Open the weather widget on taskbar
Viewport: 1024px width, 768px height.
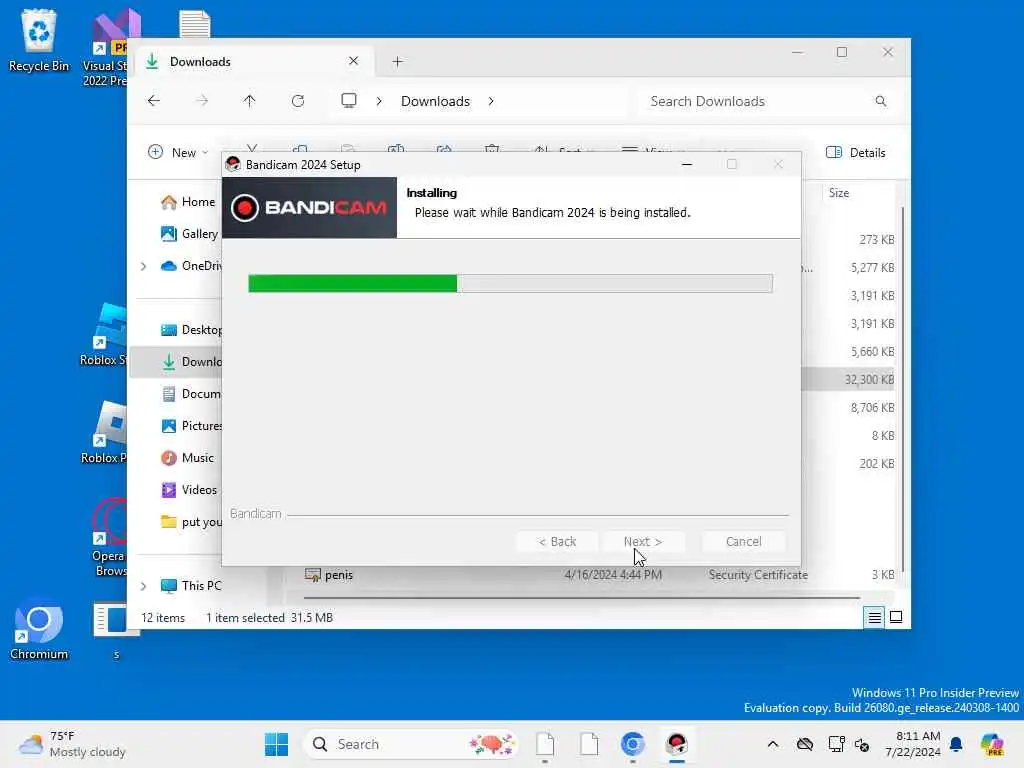(72, 744)
